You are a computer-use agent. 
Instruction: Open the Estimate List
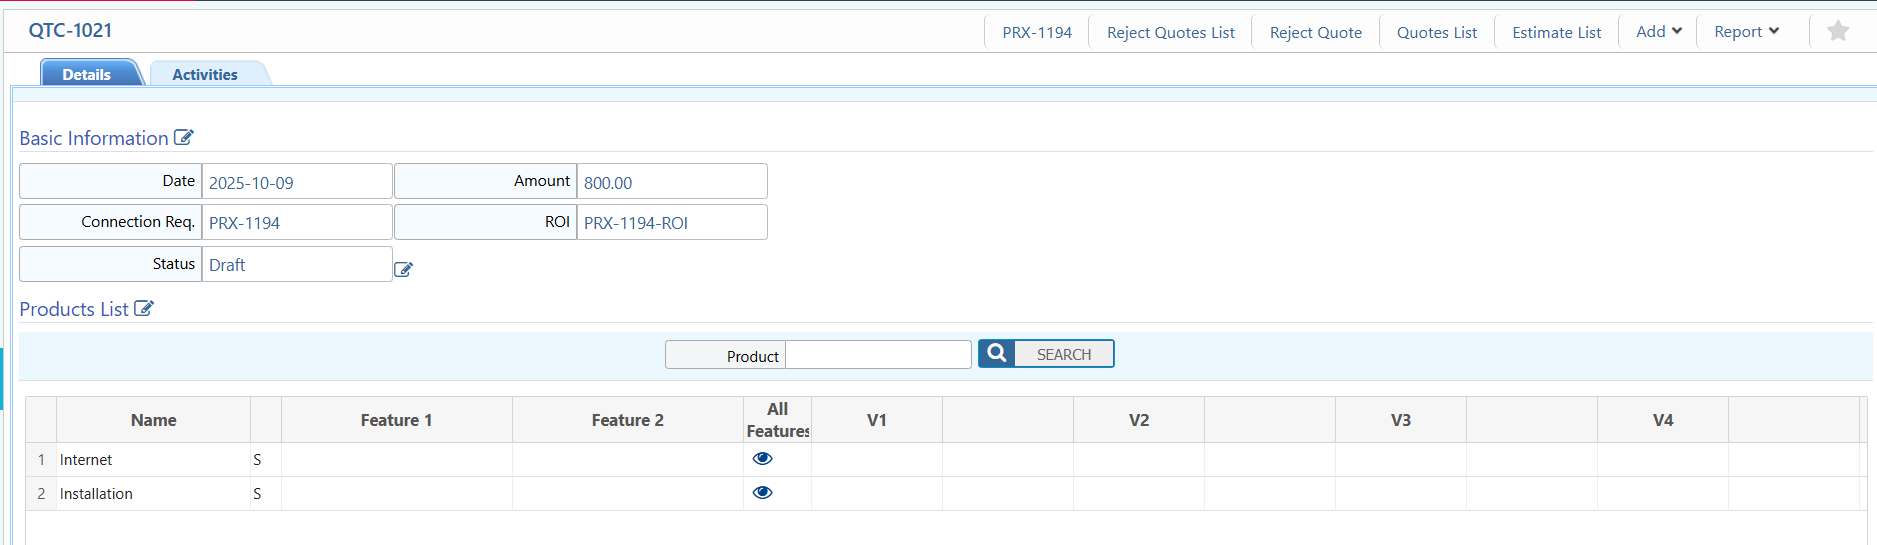click(1556, 32)
